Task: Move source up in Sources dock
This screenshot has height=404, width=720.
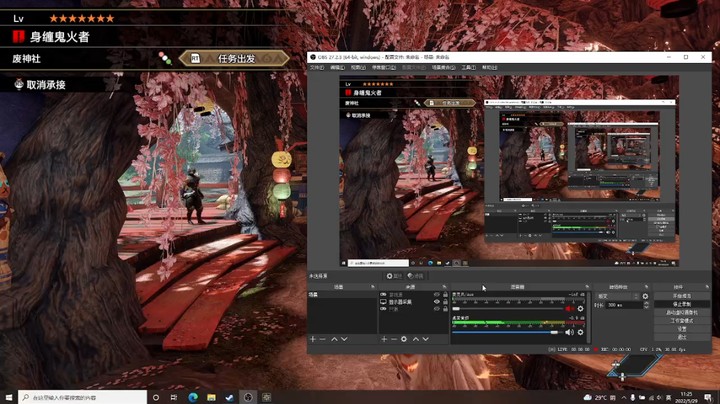Action: pyautogui.click(x=416, y=339)
